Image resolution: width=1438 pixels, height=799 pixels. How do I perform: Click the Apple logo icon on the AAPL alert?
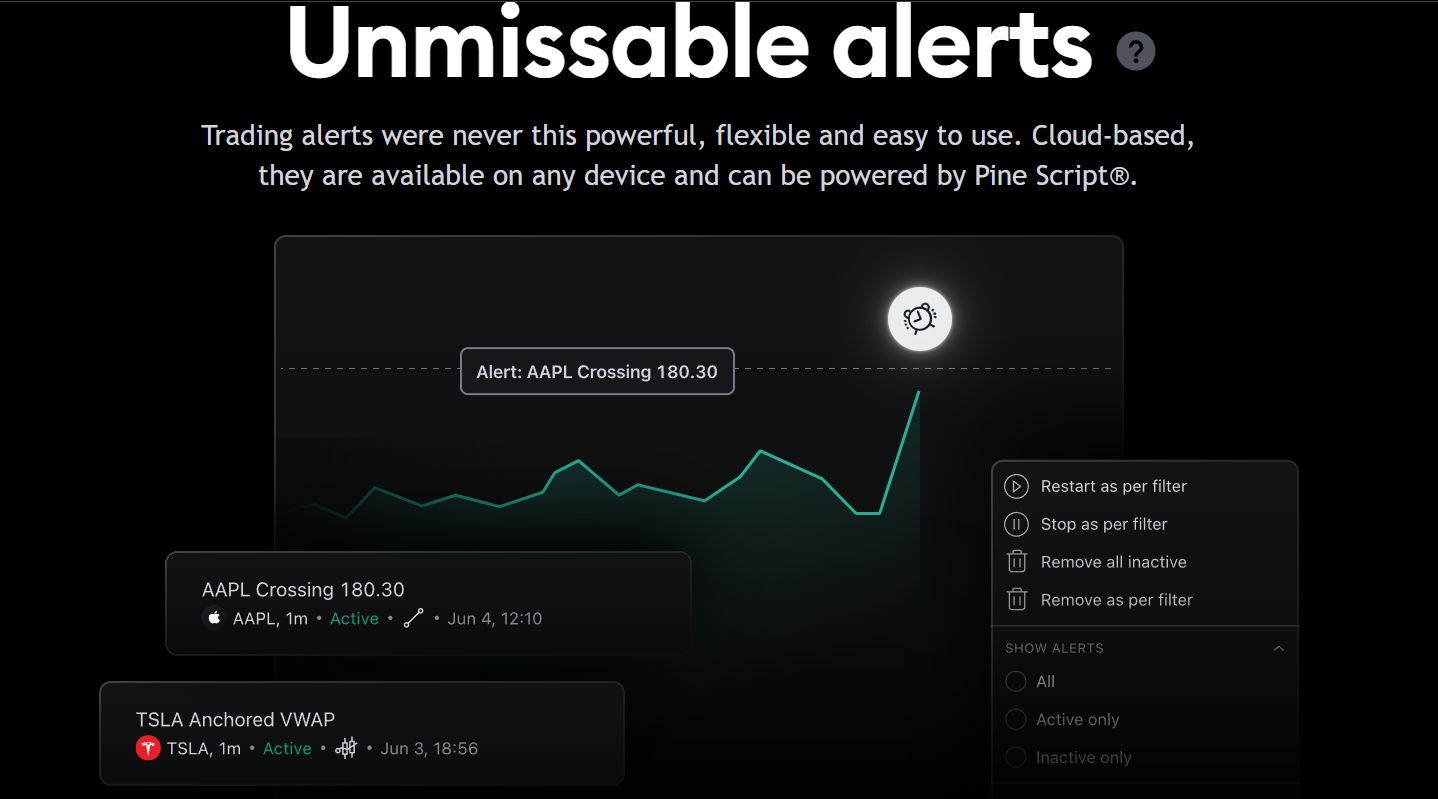[213, 618]
